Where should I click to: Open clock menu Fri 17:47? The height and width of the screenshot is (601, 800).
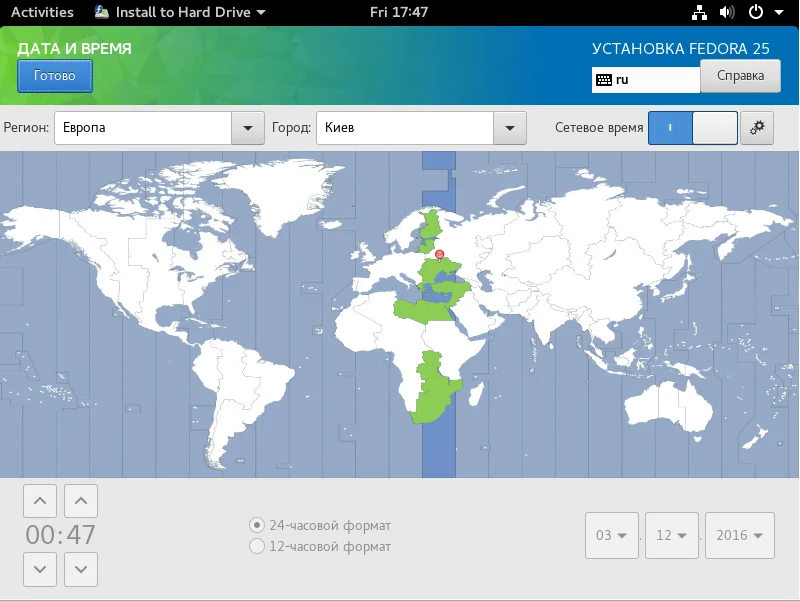click(398, 12)
